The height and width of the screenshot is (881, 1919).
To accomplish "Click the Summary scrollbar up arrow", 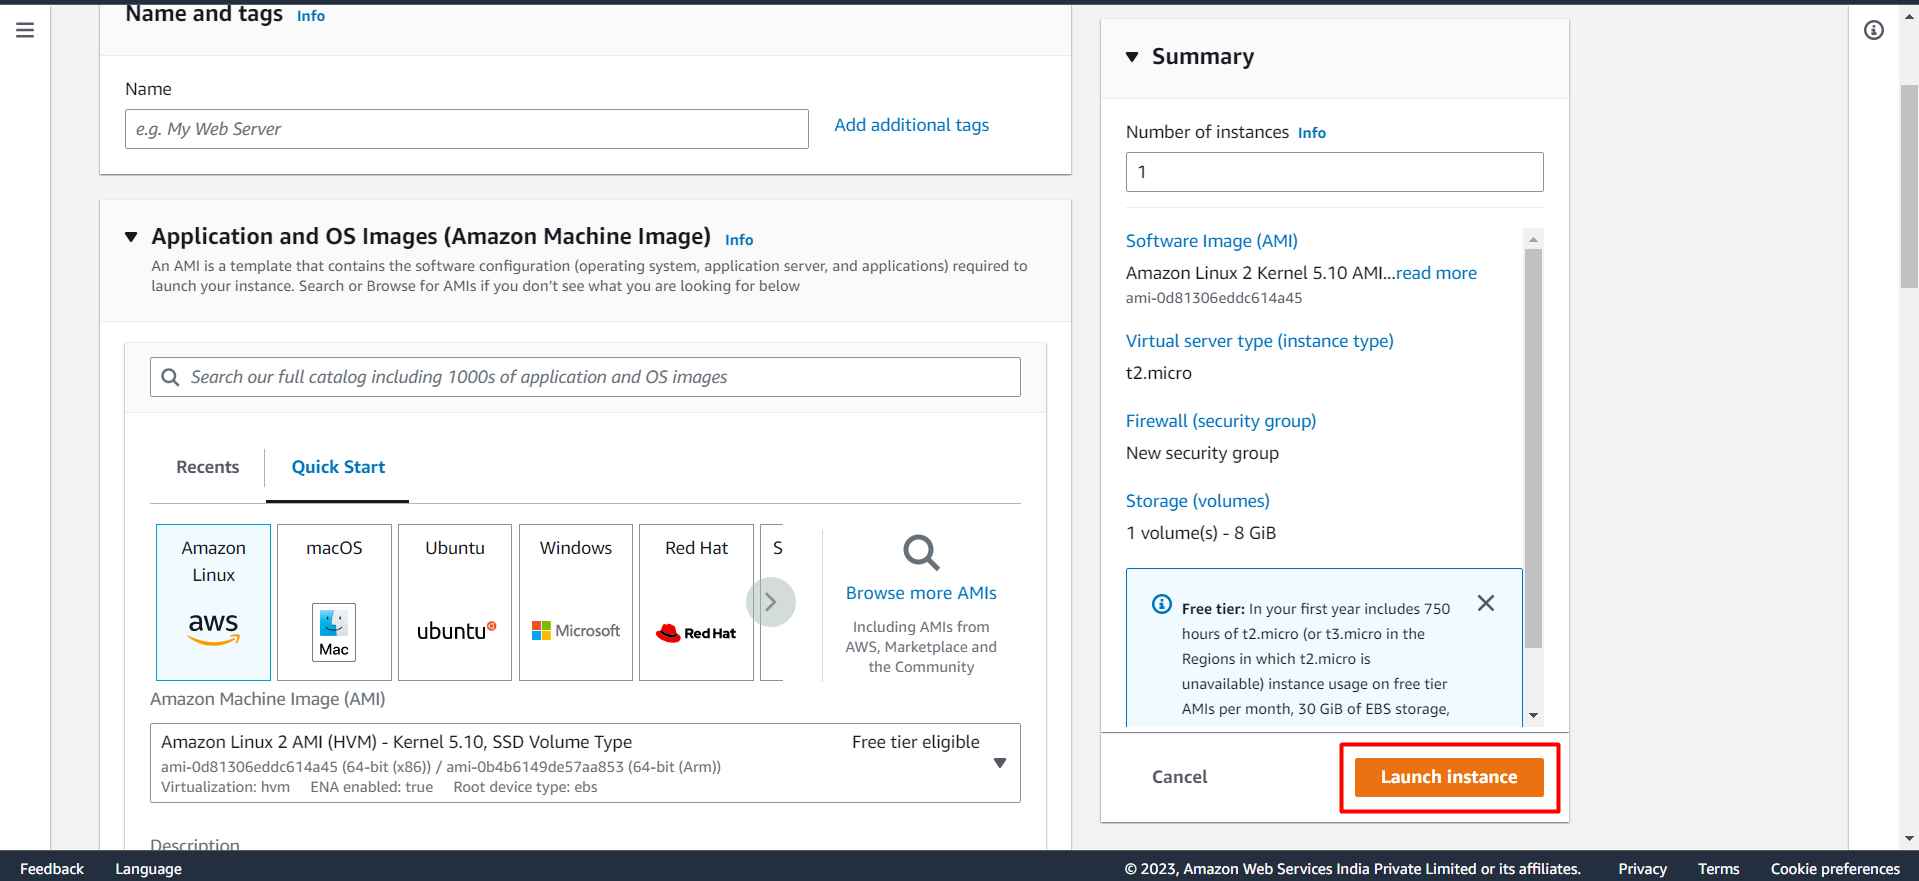I will tap(1533, 239).
